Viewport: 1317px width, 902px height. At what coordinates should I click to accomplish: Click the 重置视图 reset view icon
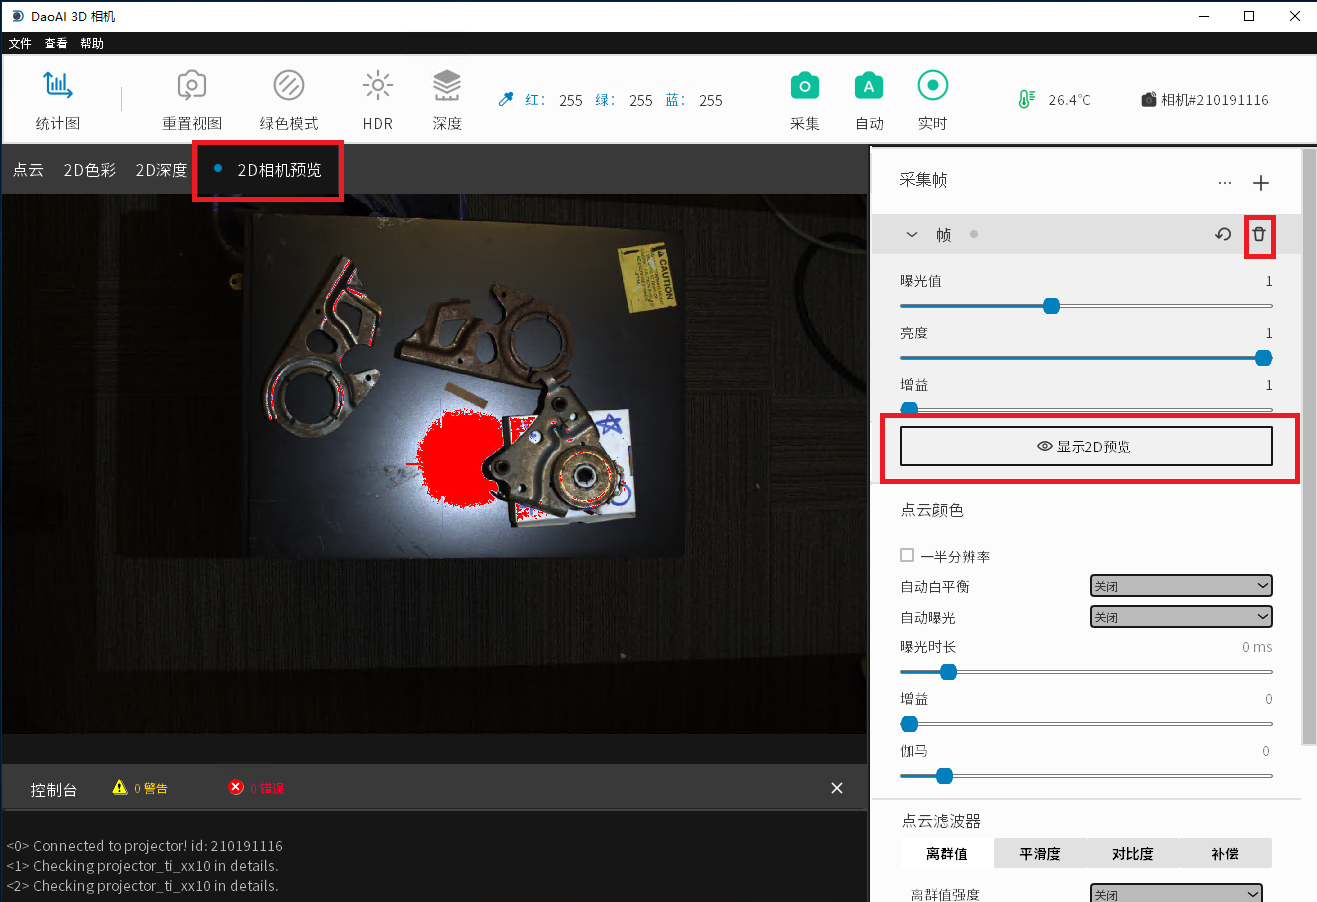[x=191, y=86]
